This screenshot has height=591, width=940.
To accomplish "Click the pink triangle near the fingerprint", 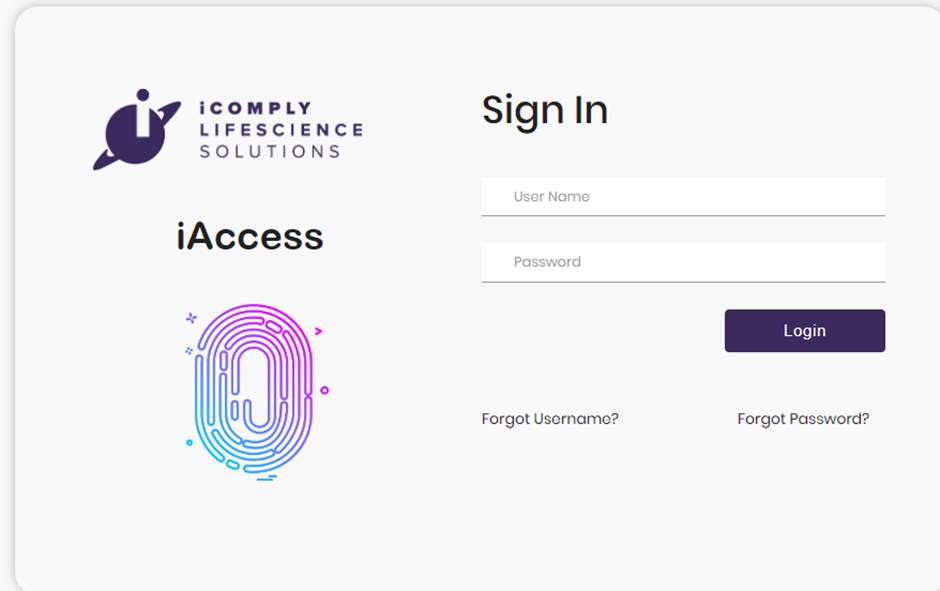I will [x=318, y=330].
